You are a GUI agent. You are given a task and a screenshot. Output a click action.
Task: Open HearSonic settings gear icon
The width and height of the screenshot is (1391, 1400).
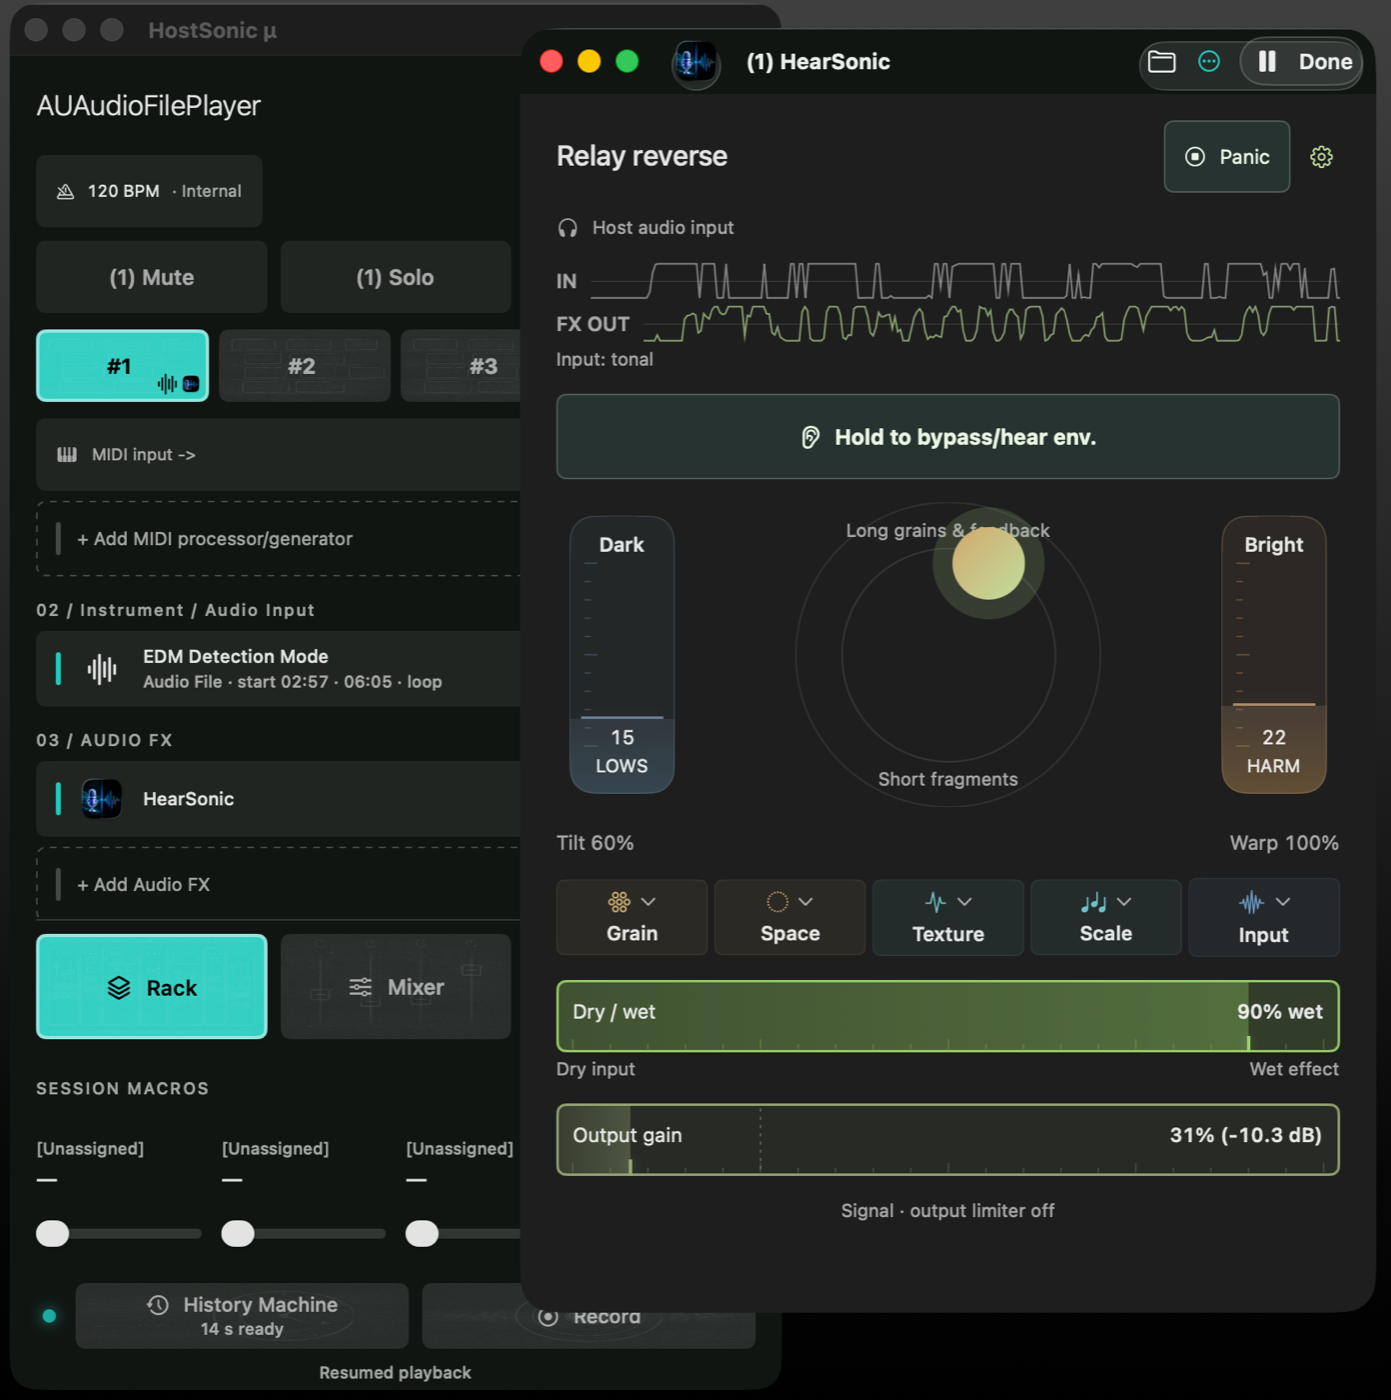[x=1321, y=157]
